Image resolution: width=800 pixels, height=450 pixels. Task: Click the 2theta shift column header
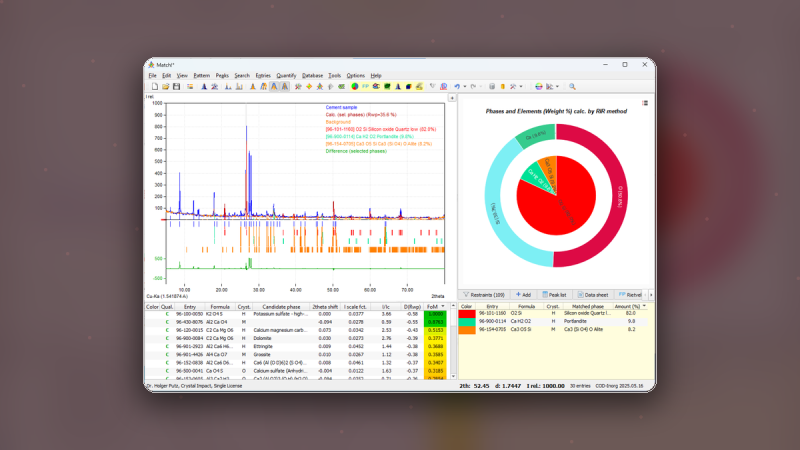pyautogui.click(x=325, y=307)
